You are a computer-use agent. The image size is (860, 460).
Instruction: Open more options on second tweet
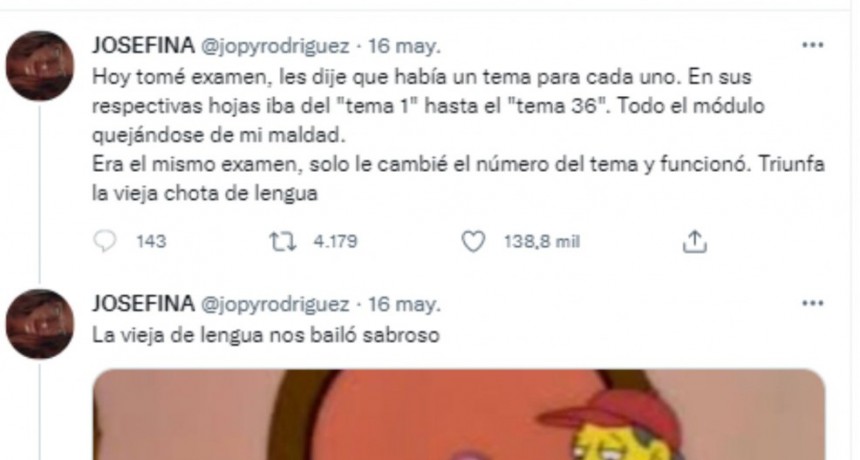point(812,304)
